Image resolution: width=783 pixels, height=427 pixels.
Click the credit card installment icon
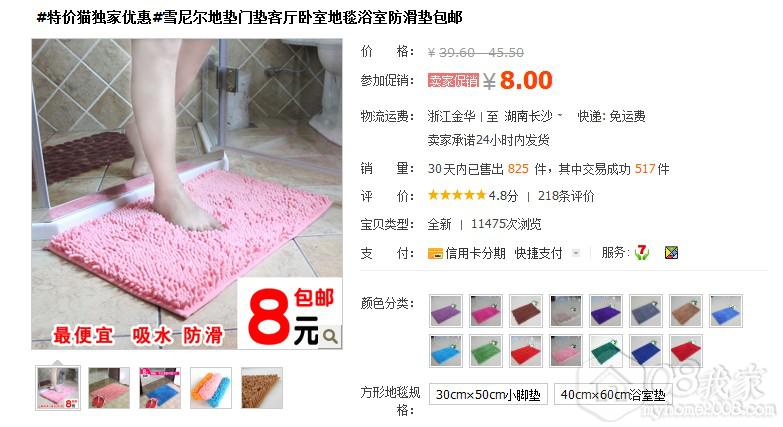[435, 254]
